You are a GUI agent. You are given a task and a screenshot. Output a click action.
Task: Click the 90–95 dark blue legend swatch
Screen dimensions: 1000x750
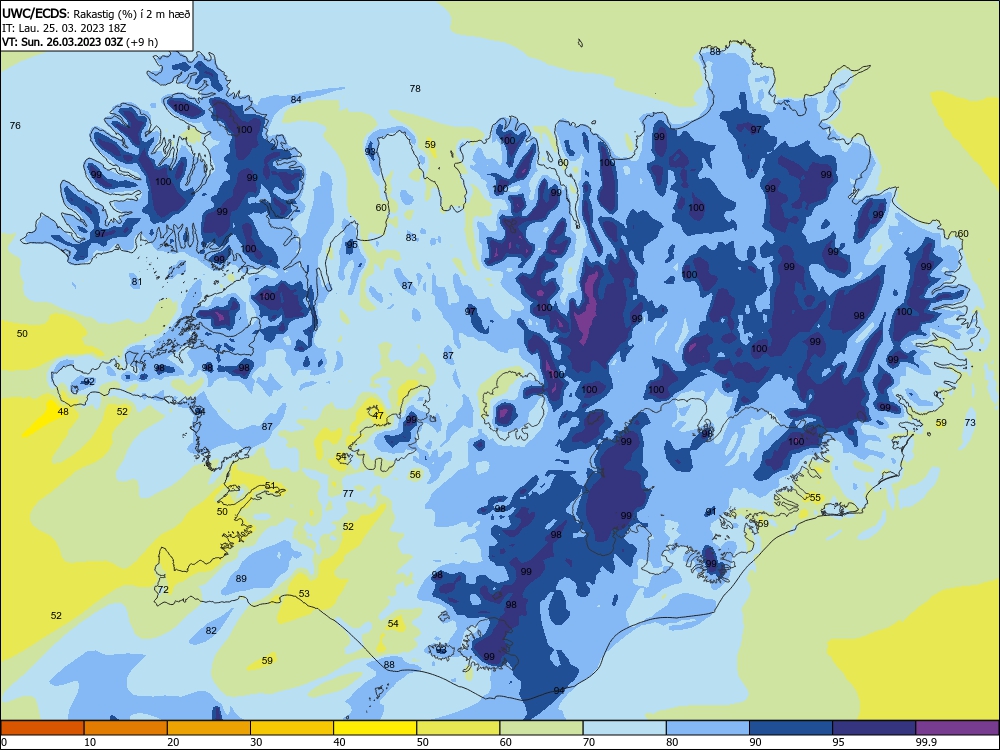click(x=791, y=728)
